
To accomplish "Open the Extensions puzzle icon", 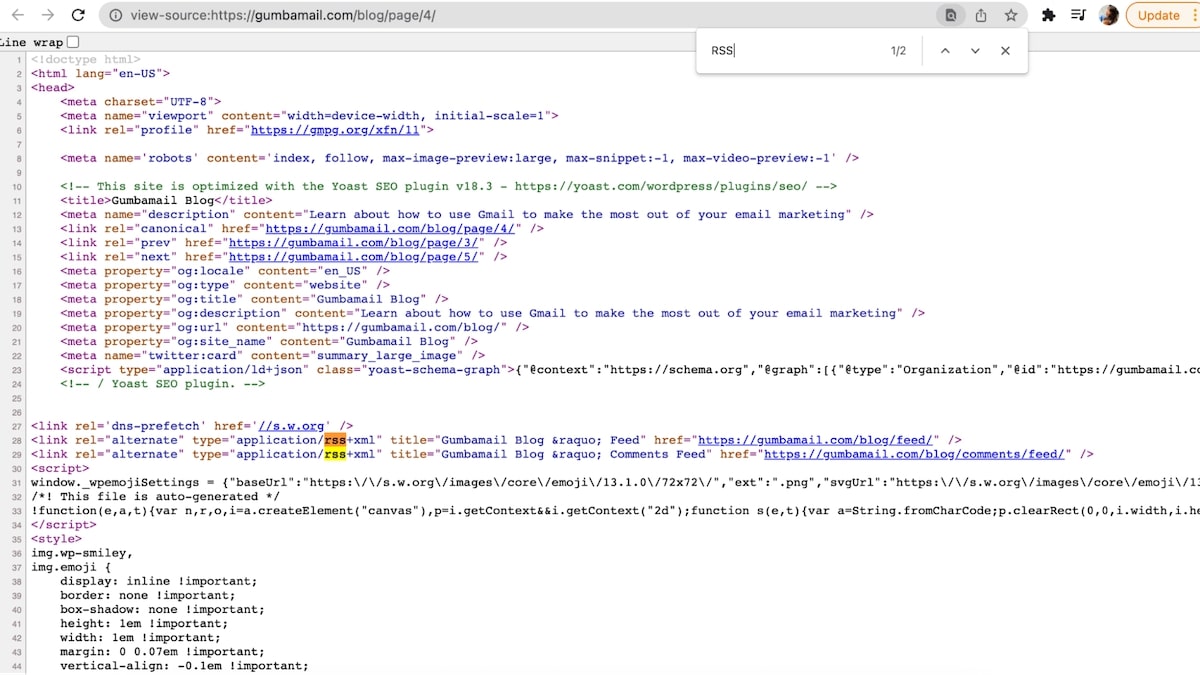I will [1048, 15].
